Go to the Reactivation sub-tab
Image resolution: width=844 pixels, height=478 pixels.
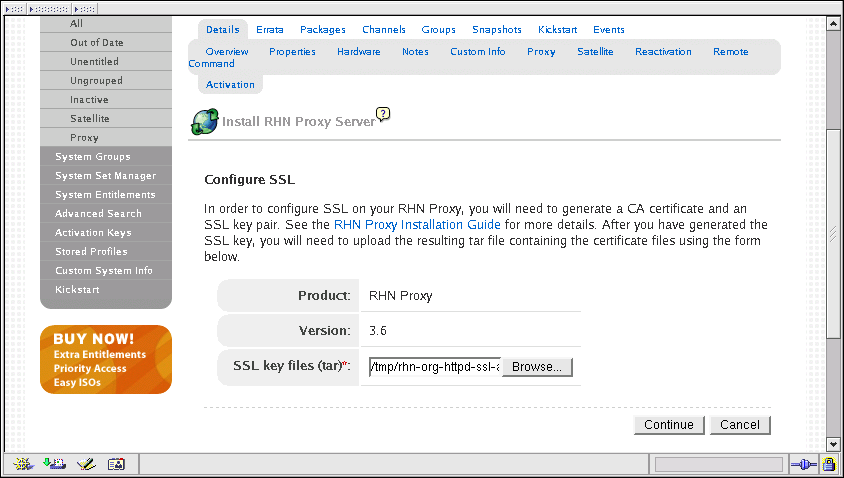[x=663, y=52]
